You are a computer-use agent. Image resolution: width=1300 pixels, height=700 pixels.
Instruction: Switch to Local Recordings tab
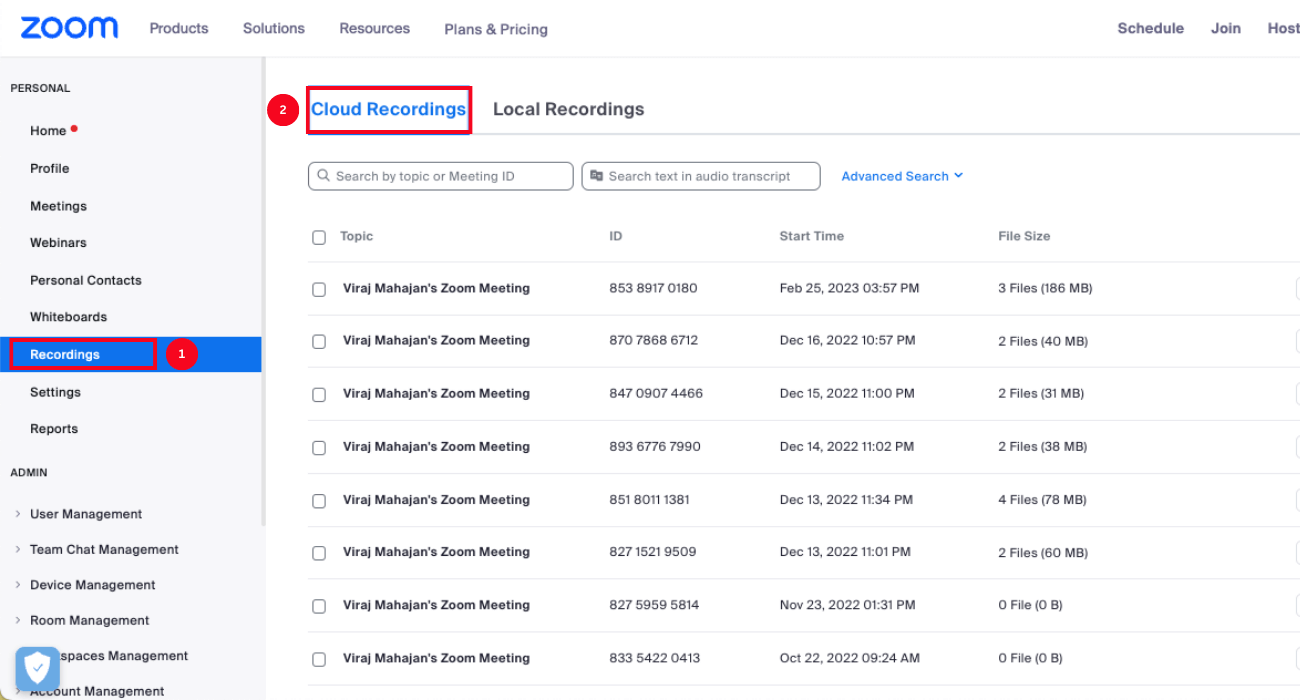click(x=568, y=109)
